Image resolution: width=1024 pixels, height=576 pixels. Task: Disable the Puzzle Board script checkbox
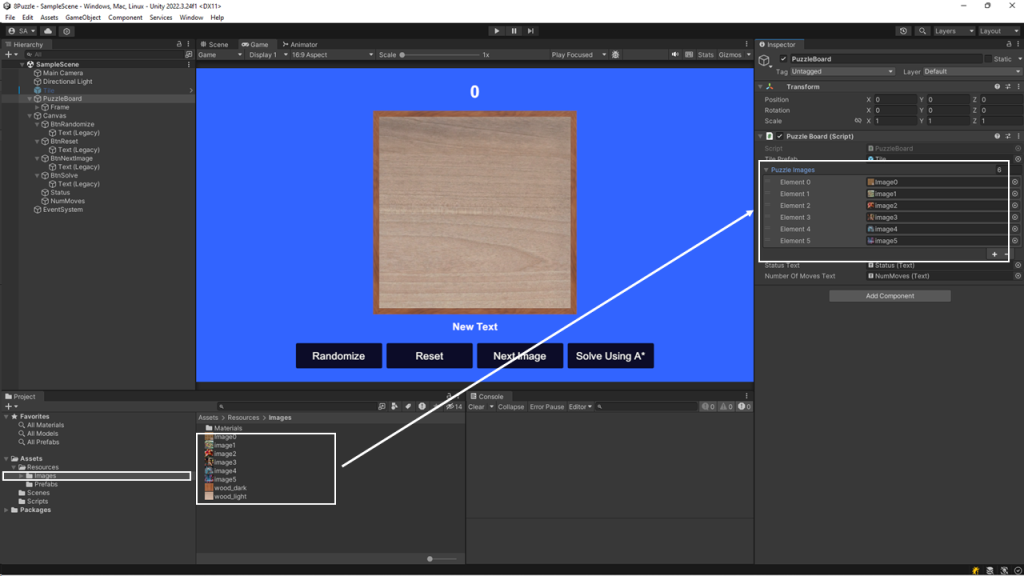click(780, 136)
